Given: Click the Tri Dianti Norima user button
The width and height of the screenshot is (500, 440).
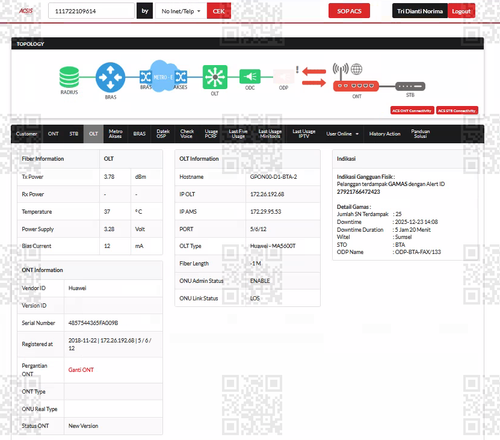Looking at the screenshot, I should [420, 11].
